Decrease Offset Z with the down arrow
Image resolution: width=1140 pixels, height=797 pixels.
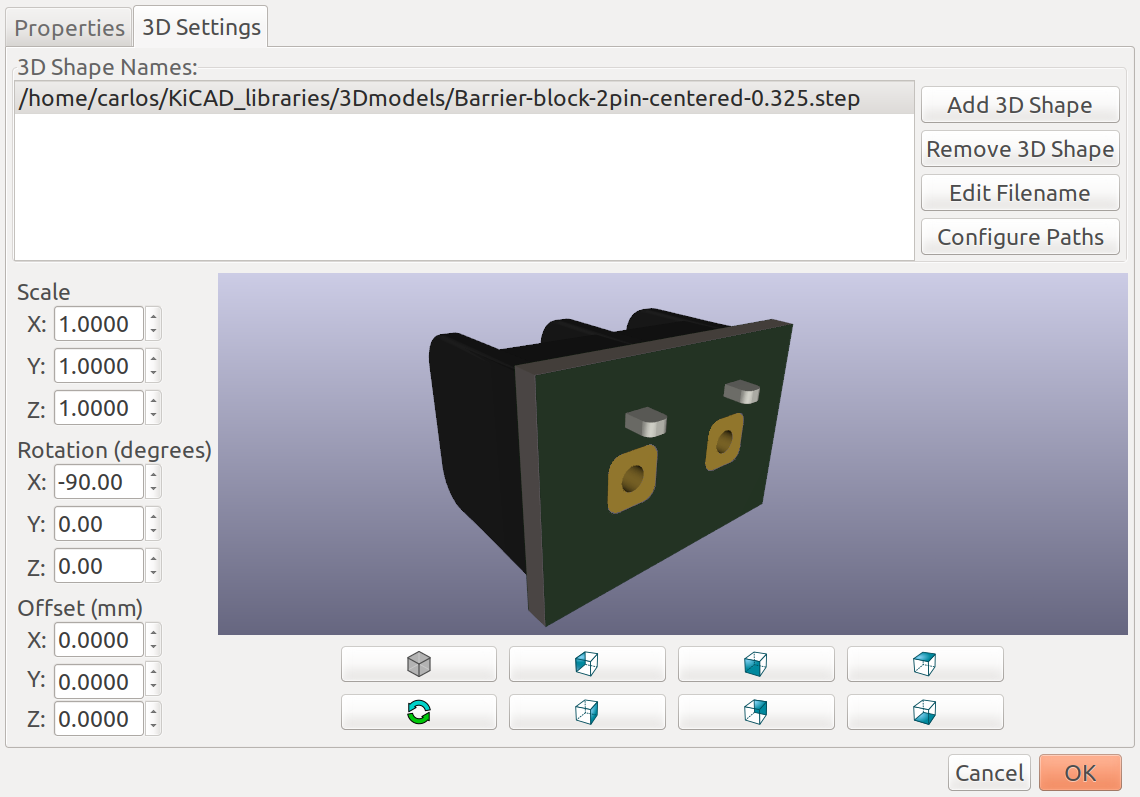click(x=153, y=726)
